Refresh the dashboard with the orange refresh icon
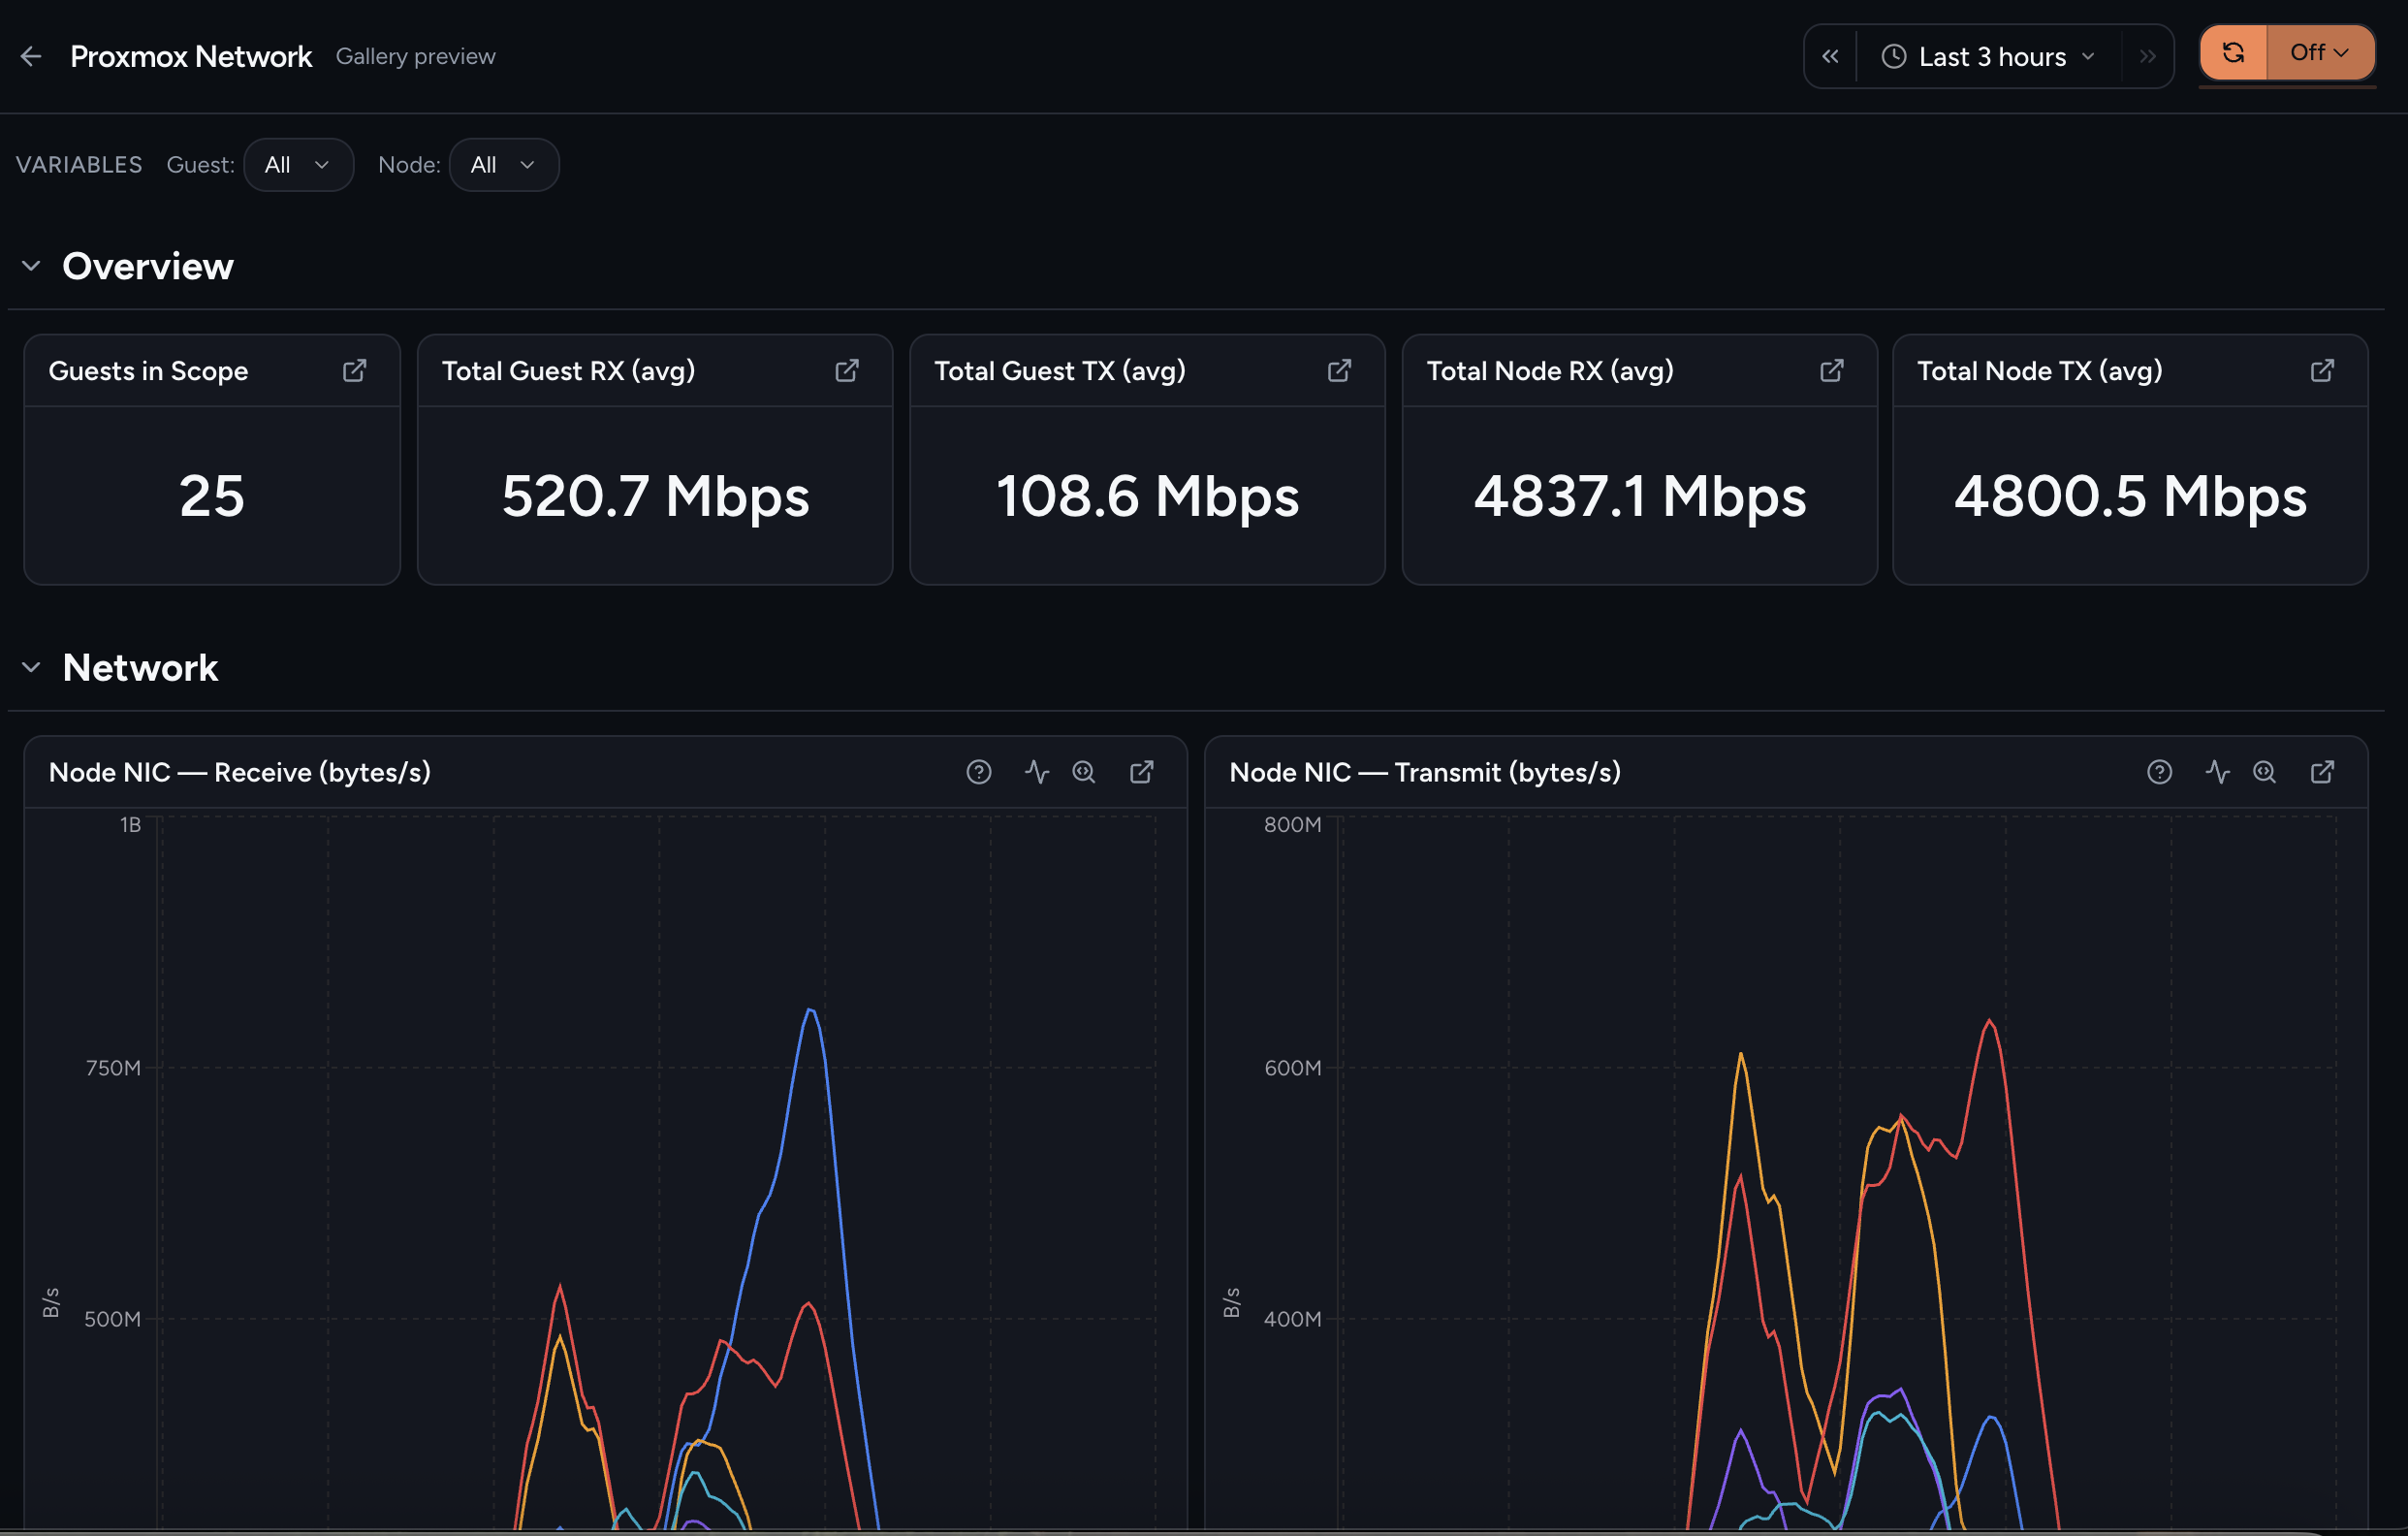 [x=2232, y=52]
